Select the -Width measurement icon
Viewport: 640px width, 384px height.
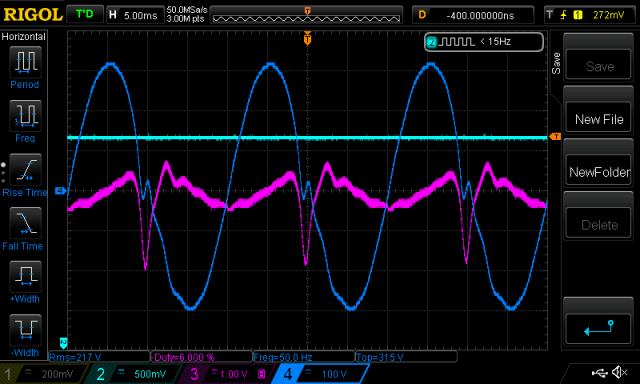[x=25, y=330]
